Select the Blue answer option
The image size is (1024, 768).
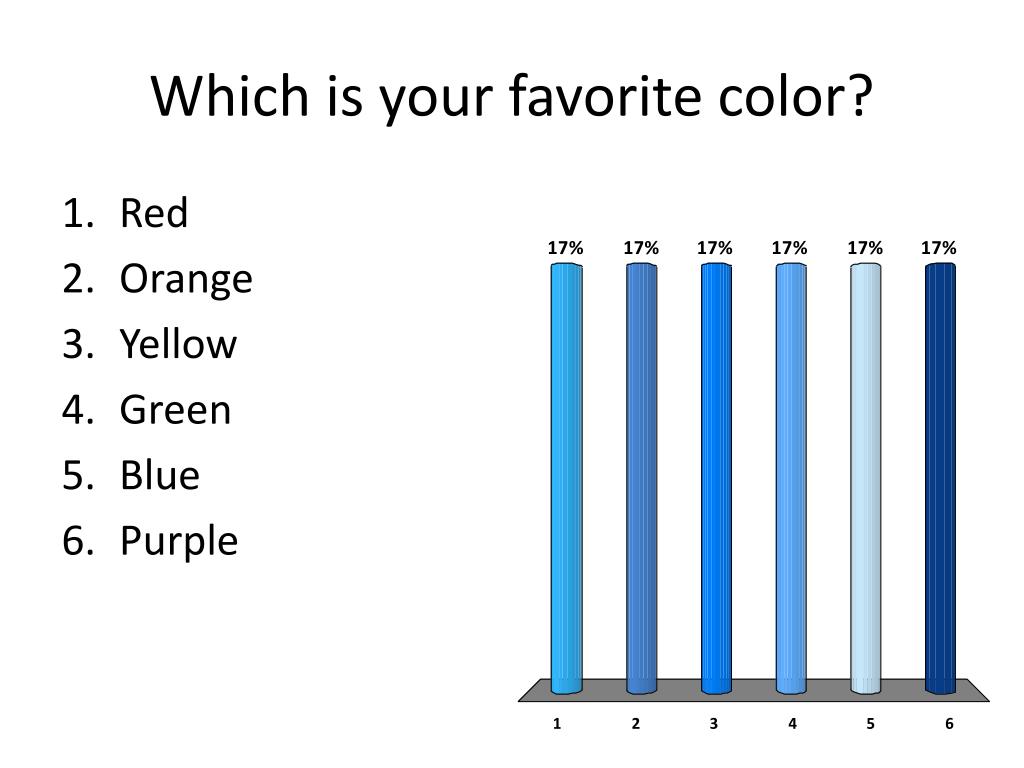pos(131,475)
